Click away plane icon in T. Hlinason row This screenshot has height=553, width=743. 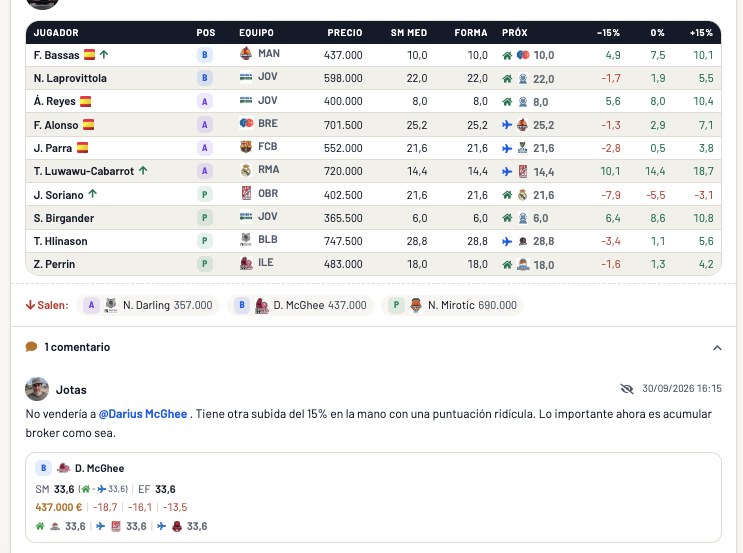point(507,241)
